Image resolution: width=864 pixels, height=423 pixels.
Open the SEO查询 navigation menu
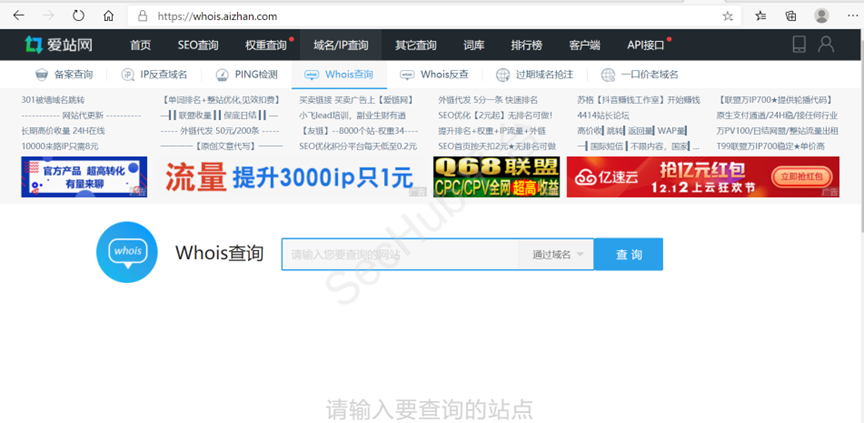(x=198, y=45)
